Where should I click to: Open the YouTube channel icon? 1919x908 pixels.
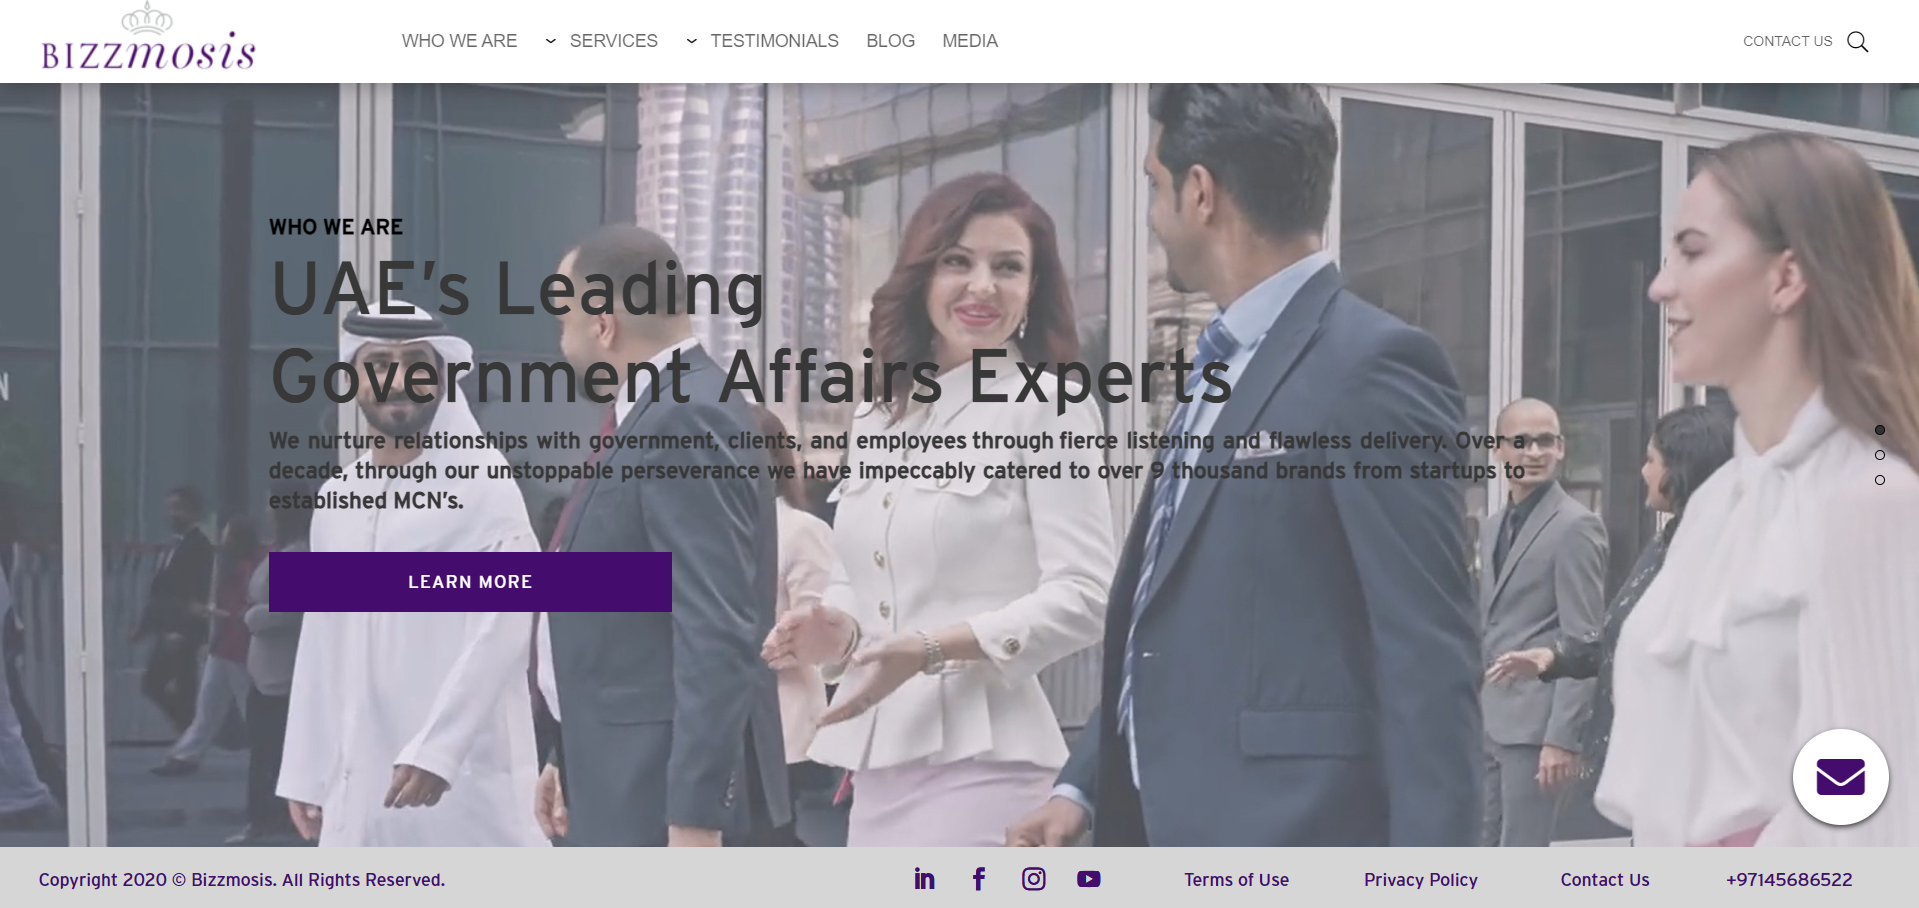point(1089,879)
